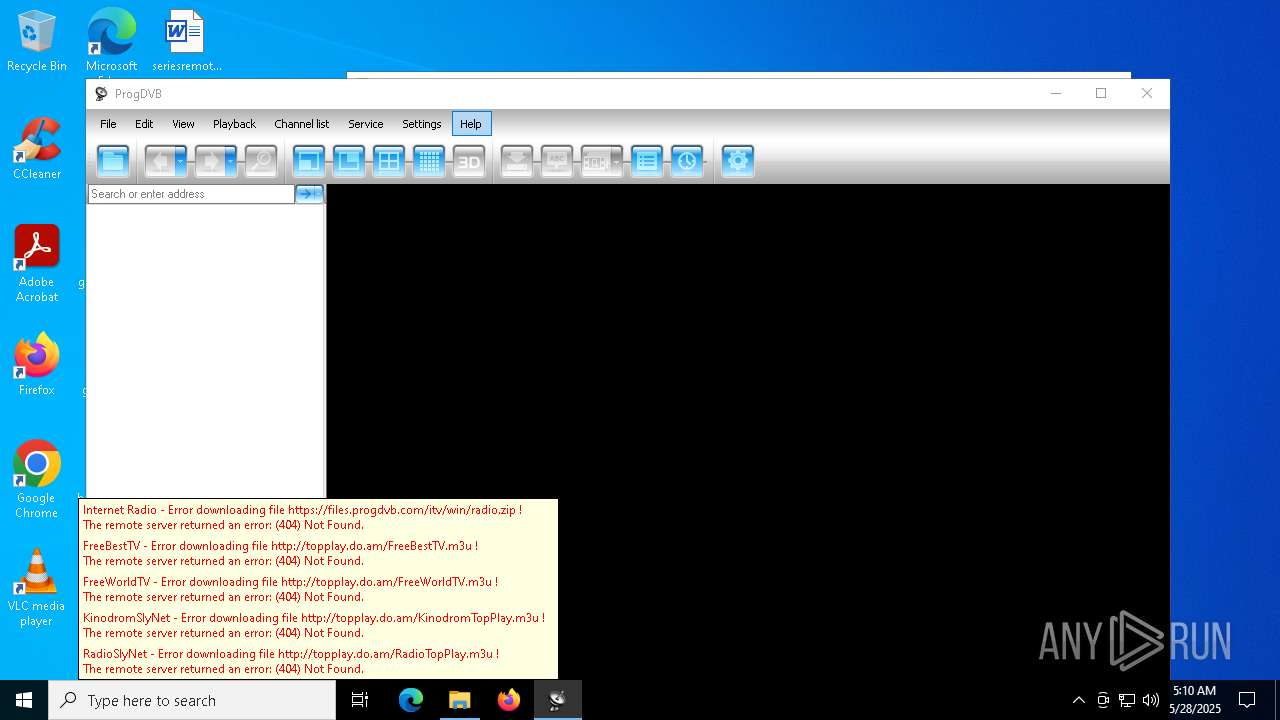The image size is (1280, 720).
Task: Open the View menu
Action: (183, 124)
